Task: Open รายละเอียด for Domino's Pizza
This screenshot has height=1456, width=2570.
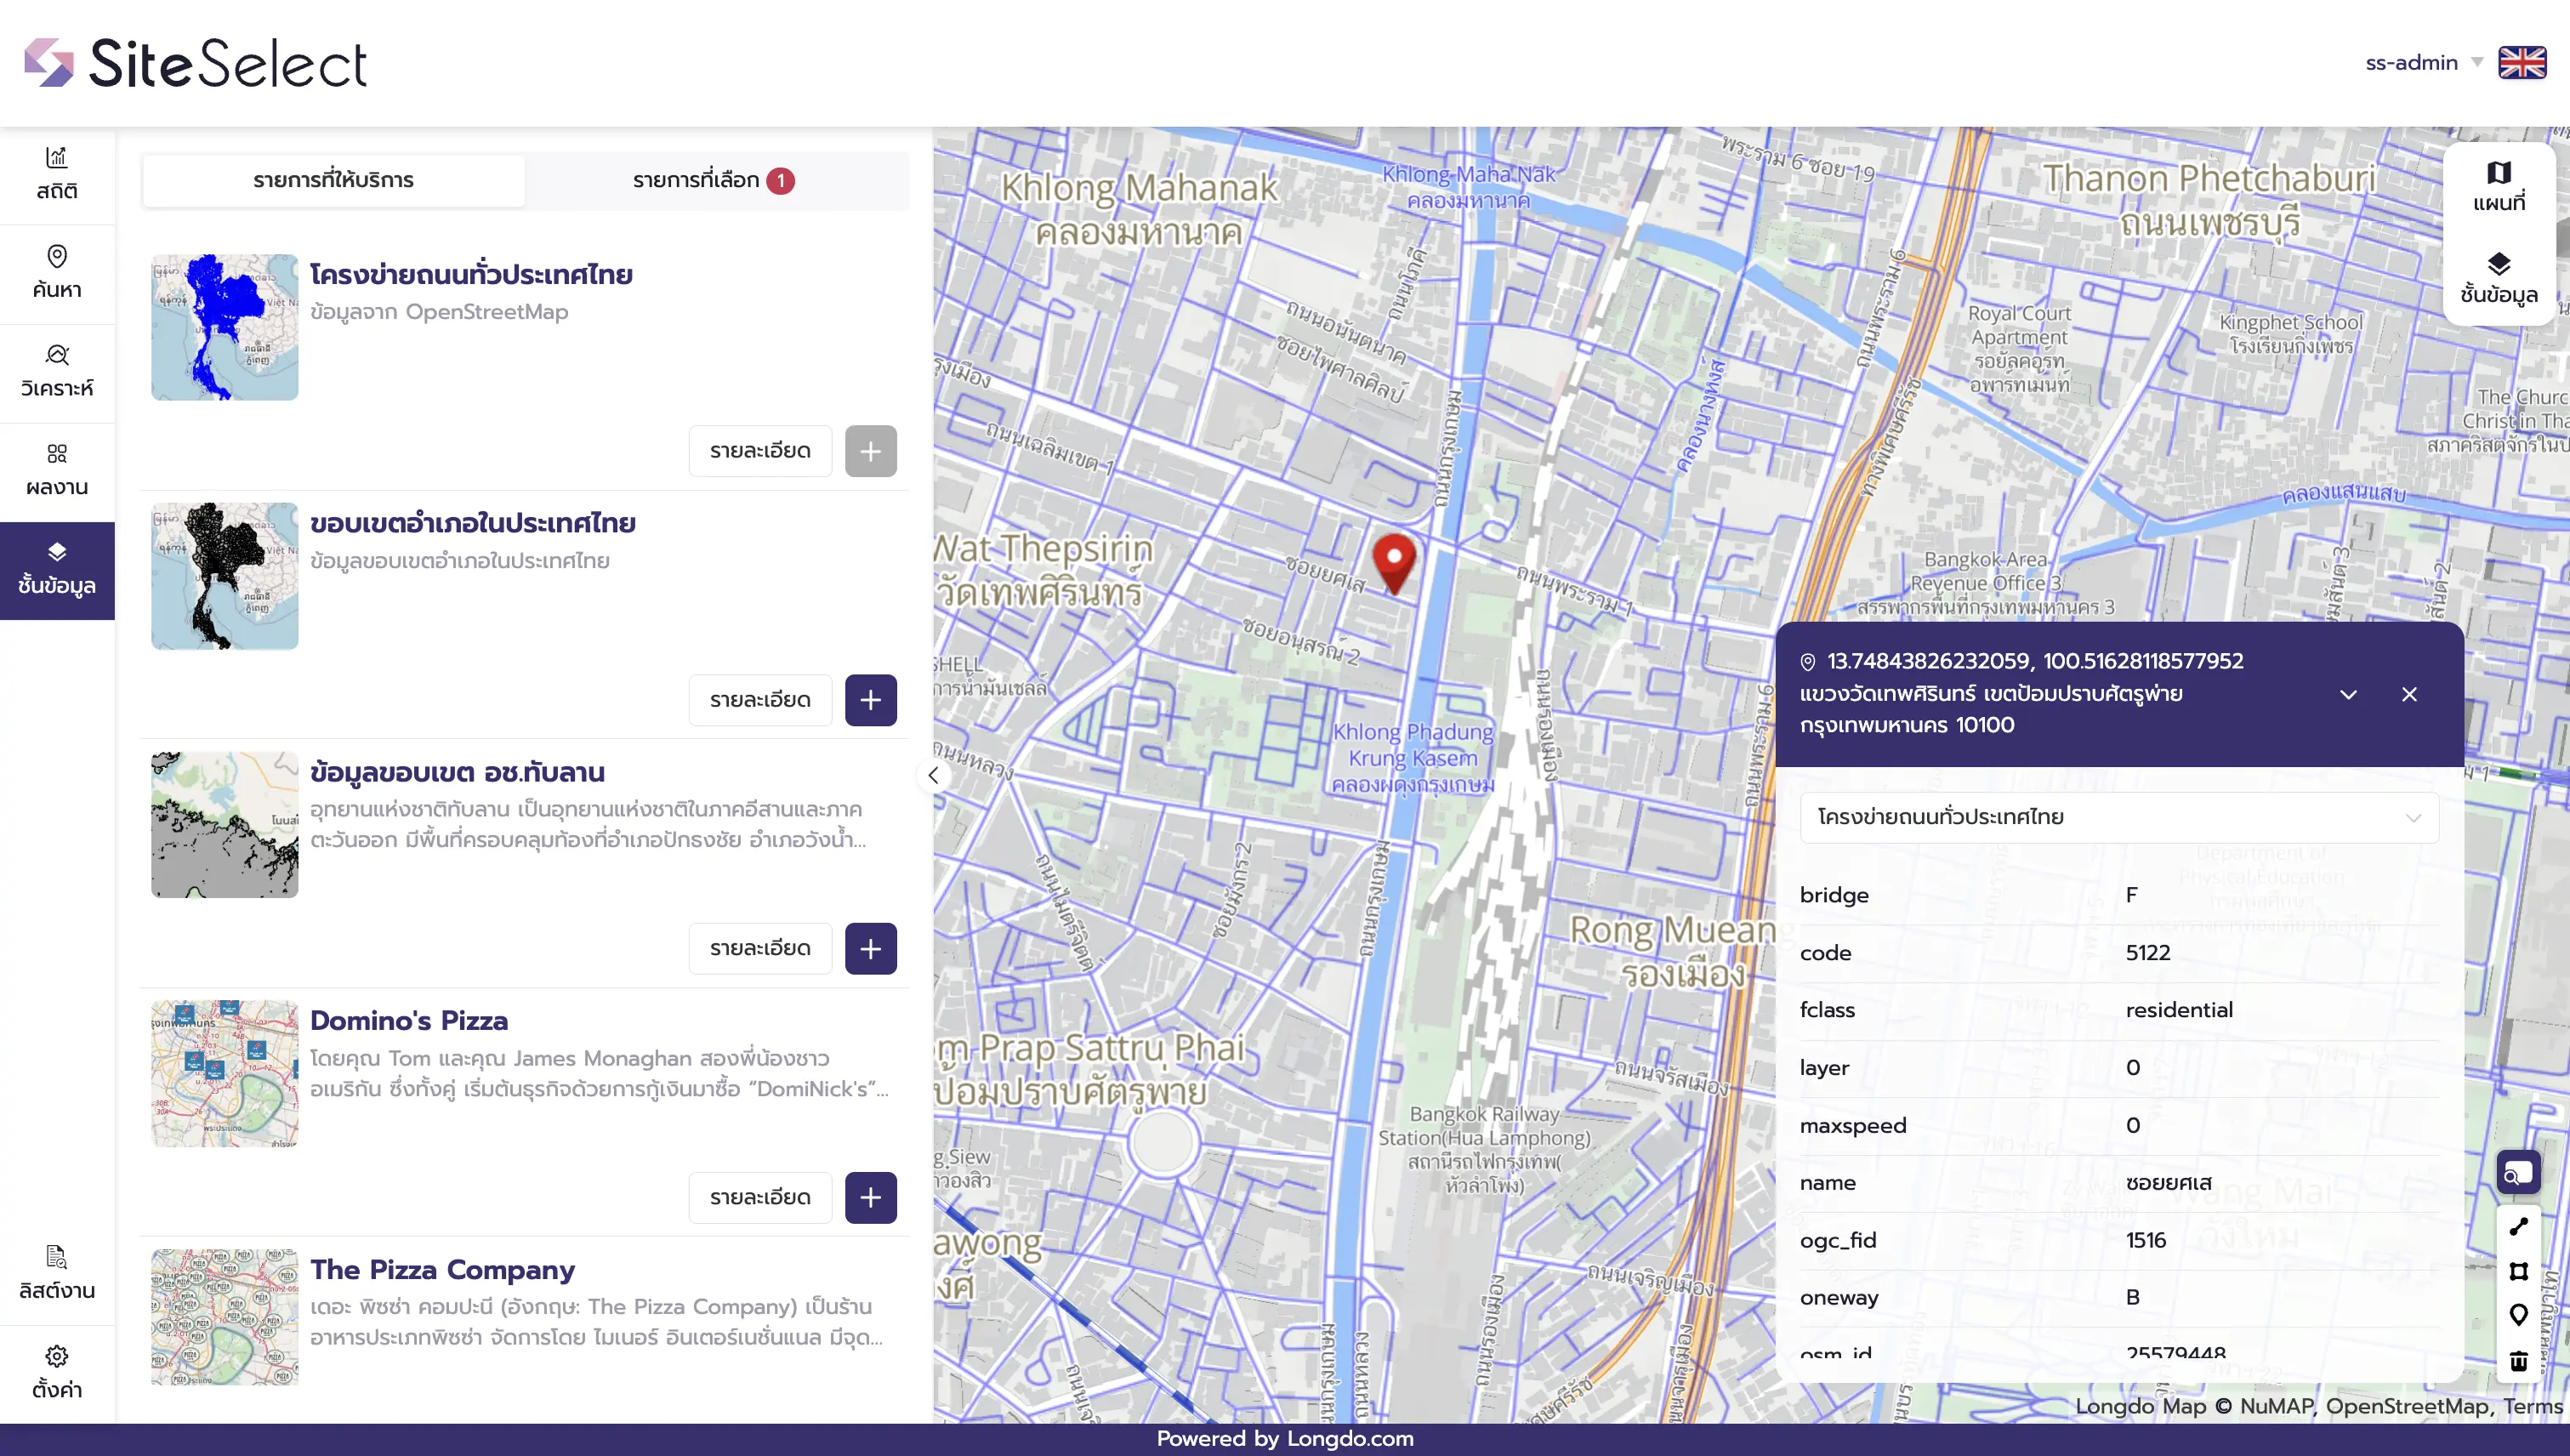Action: (x=760, y=1197)
